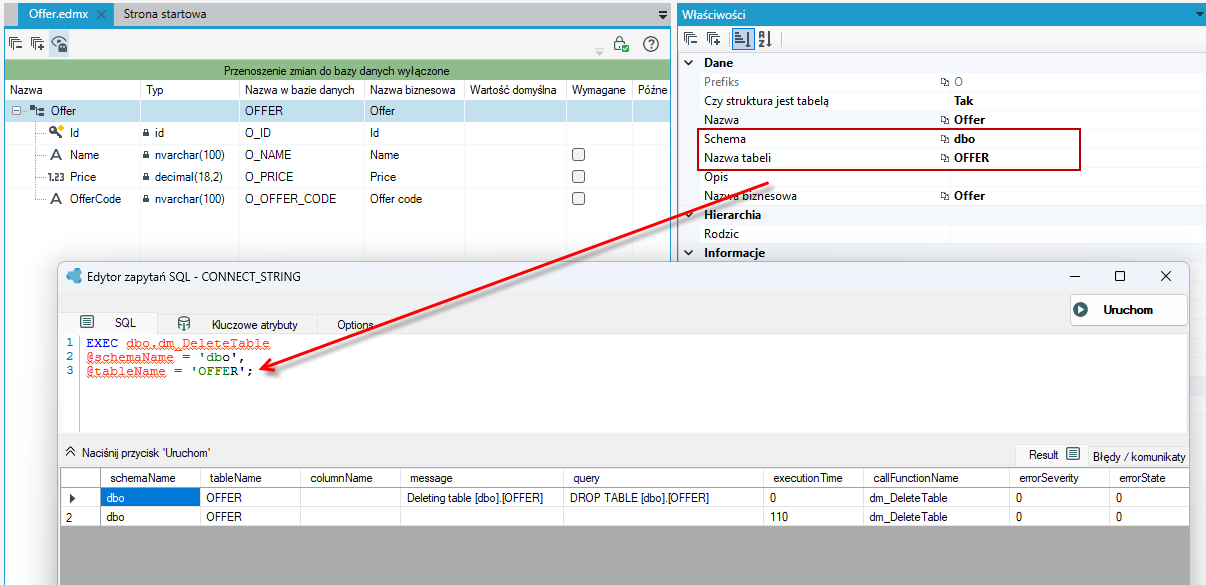Click the Opis property value field
The image size is (1206, 585).
point(1077,177)
